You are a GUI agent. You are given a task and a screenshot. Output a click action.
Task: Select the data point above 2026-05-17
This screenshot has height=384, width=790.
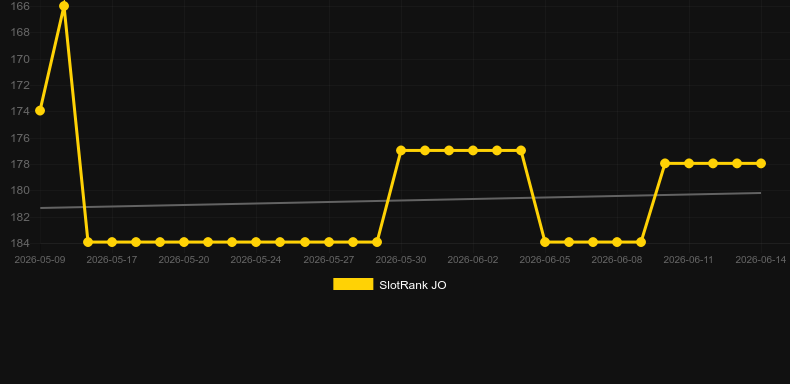(112, 242)
